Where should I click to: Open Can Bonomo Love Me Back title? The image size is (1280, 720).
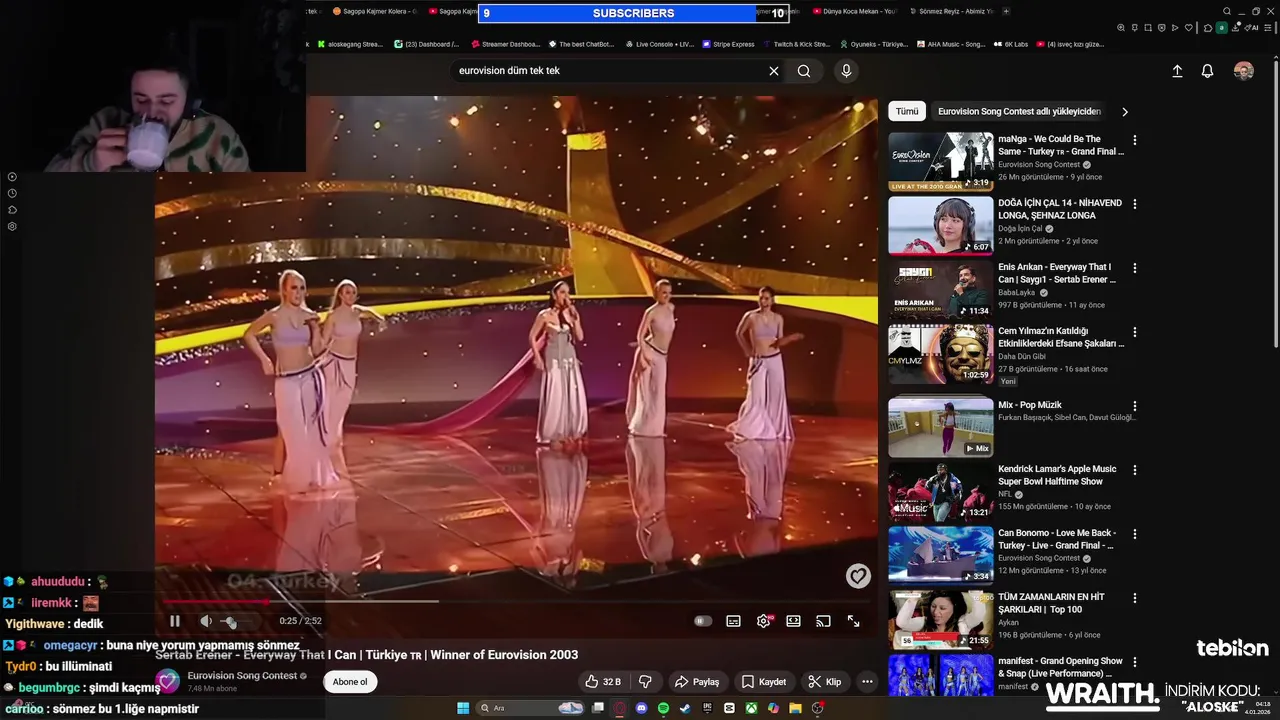click(x=1057, y=539)
